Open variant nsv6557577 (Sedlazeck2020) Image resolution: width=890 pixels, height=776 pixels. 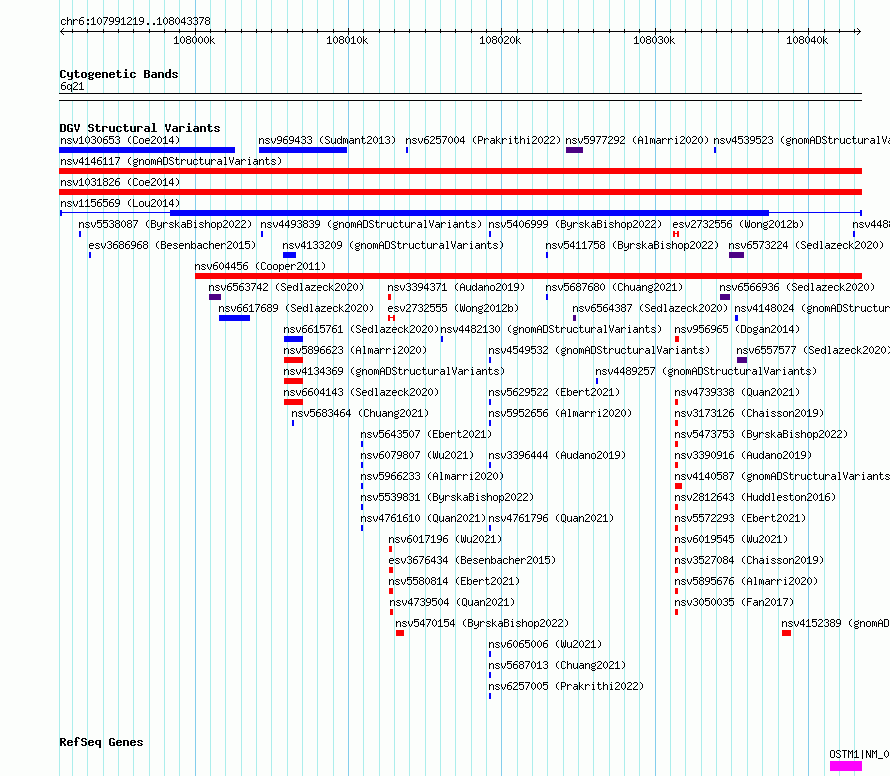(x=813, y=350)
